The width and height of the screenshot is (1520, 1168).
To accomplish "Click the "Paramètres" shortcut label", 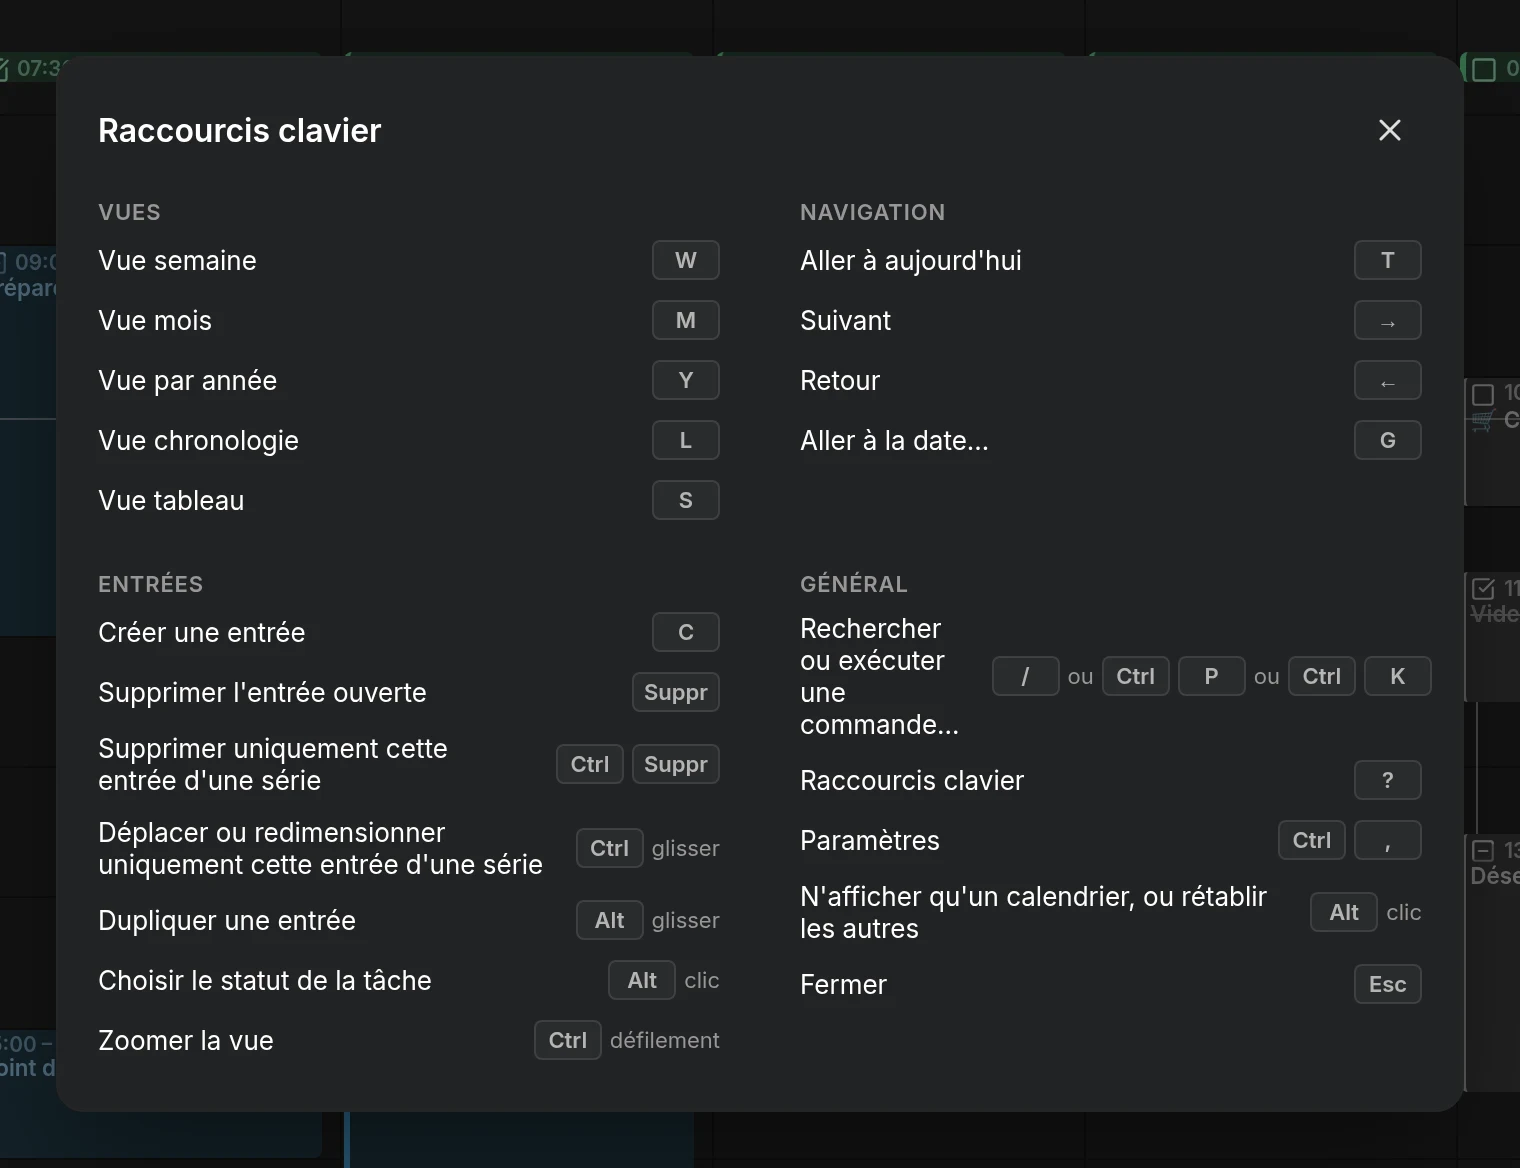I will (869, 840).
